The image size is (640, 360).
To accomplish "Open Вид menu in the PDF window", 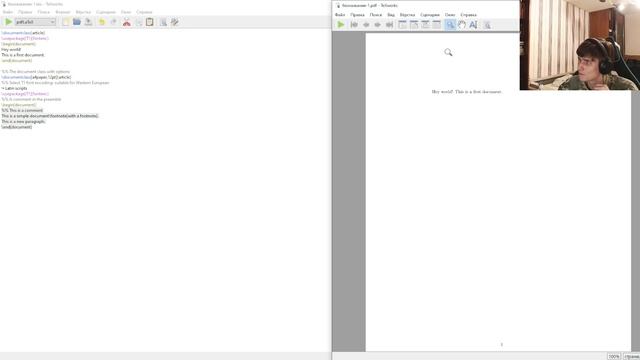I will click(391, 15).
